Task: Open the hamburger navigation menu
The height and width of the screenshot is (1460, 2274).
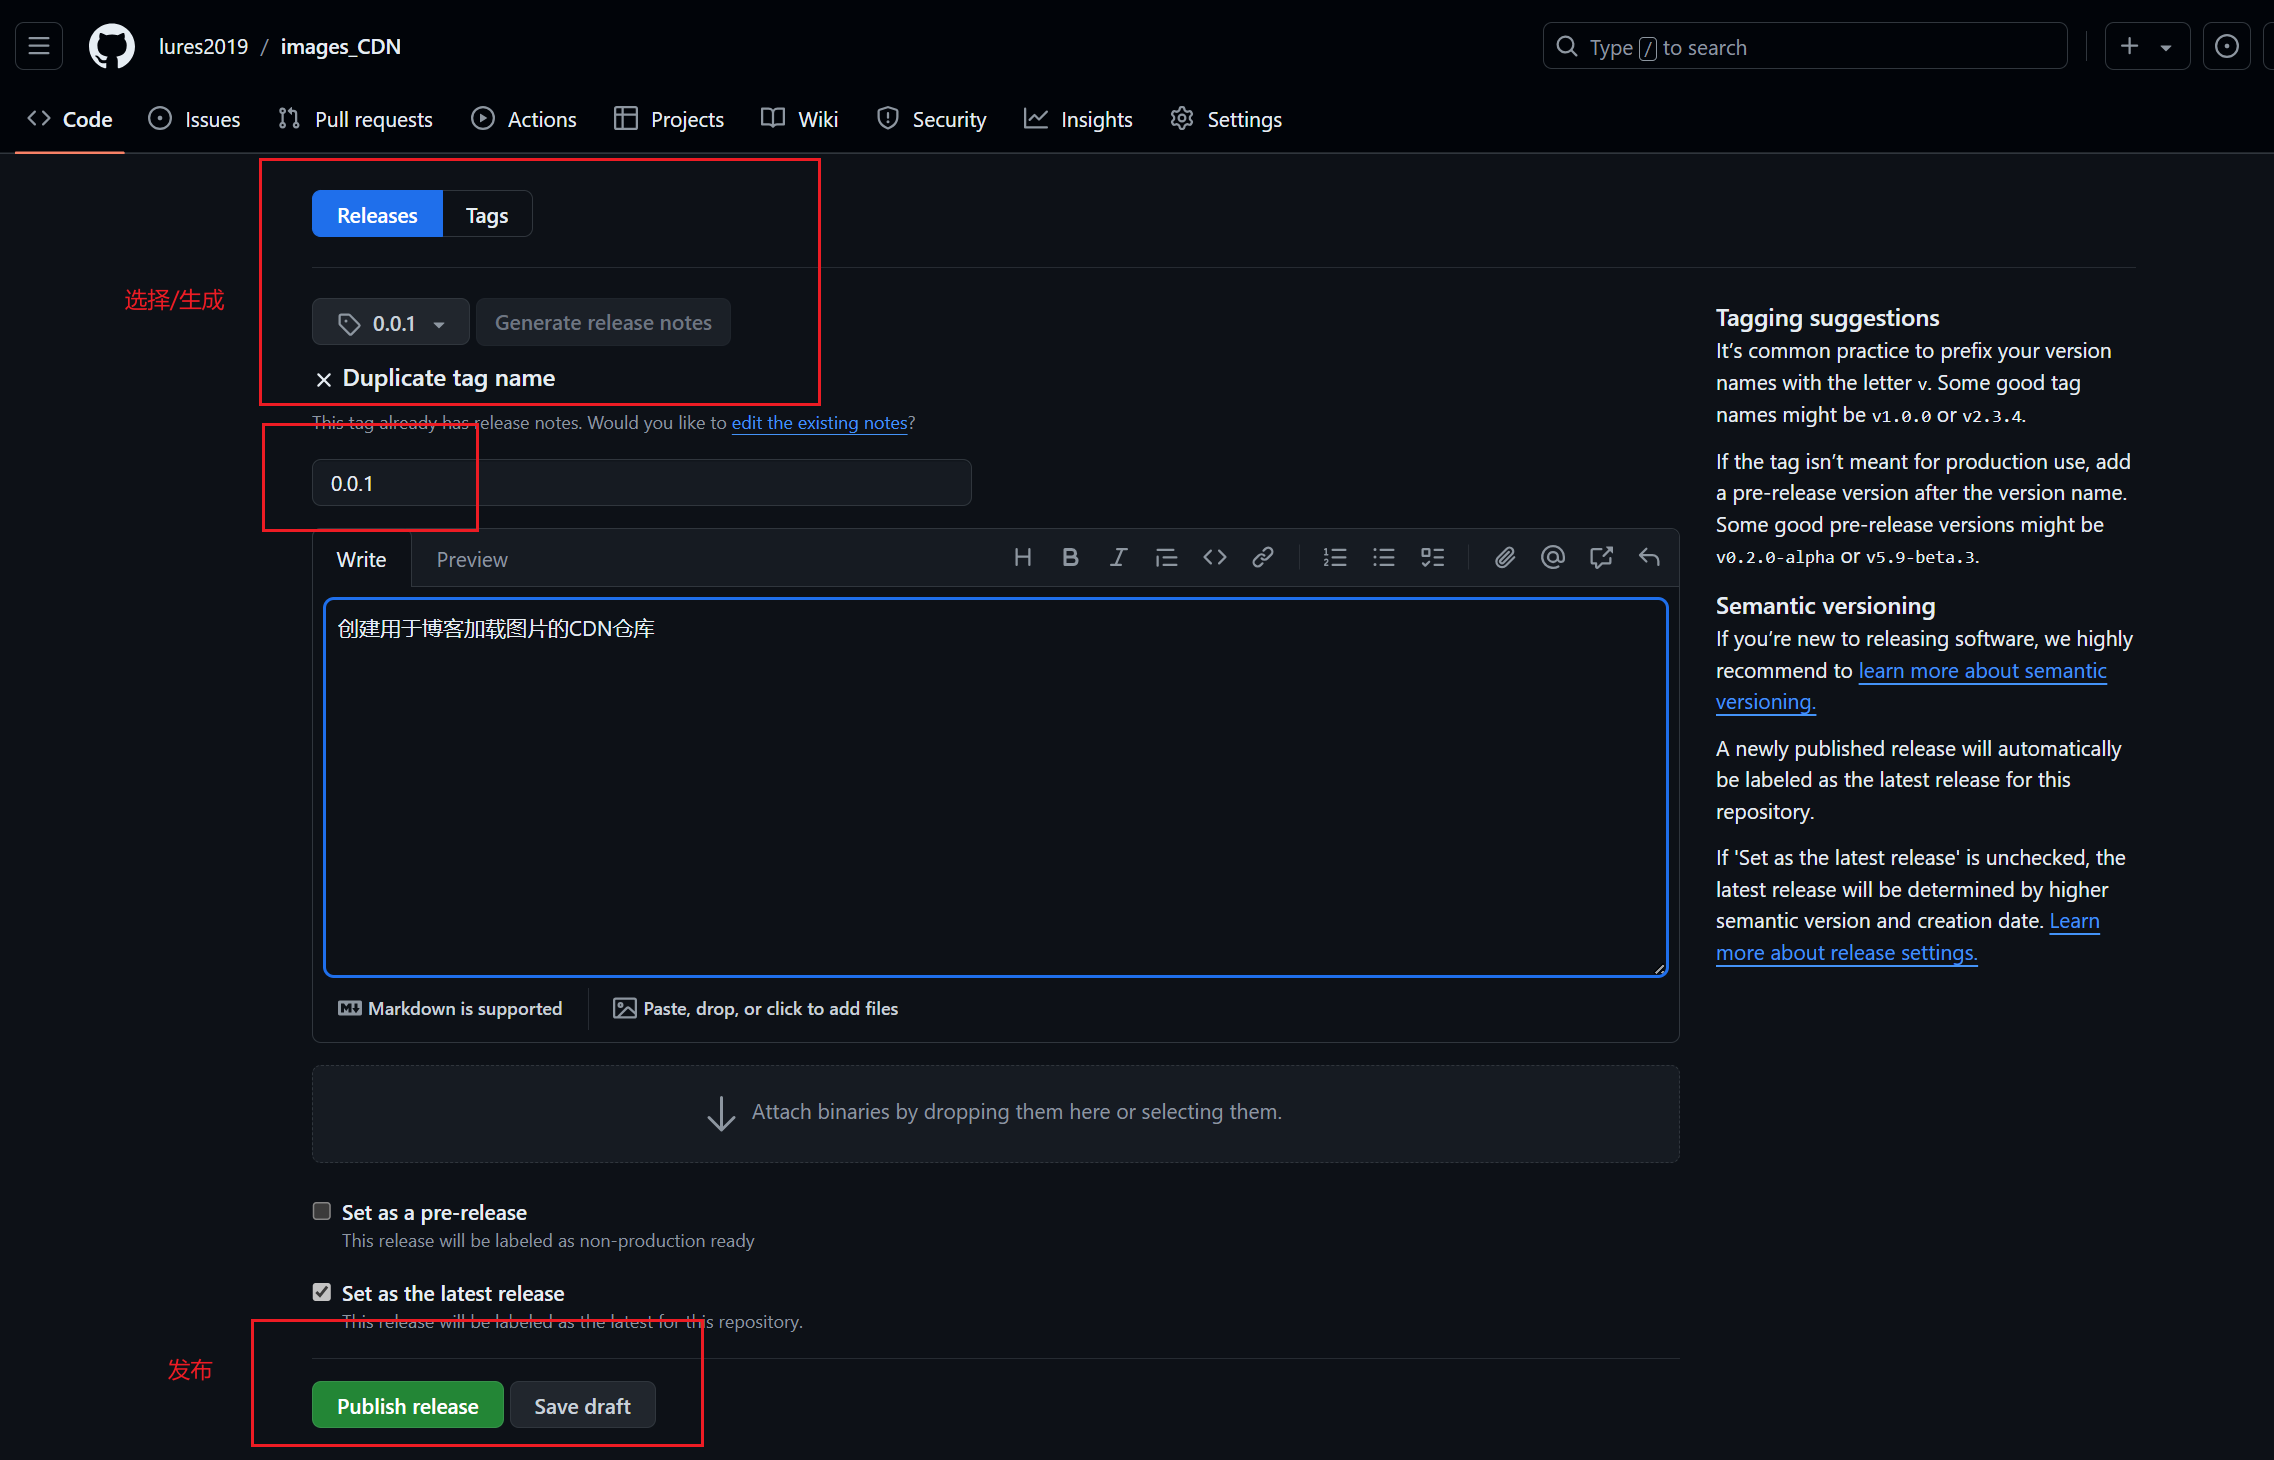Action: [x=39, y=46]
